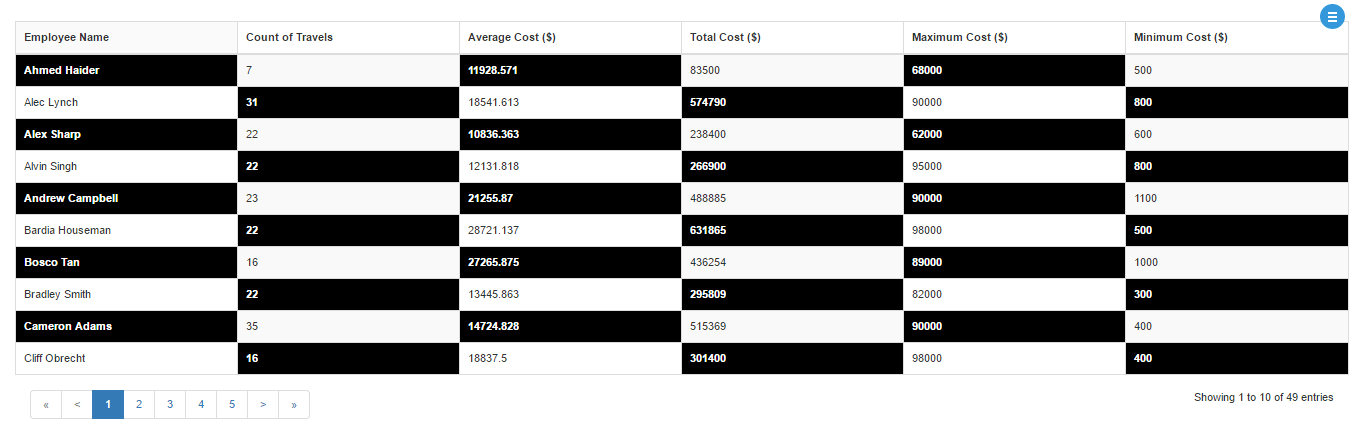Navigate to page 4

(201, 405)
